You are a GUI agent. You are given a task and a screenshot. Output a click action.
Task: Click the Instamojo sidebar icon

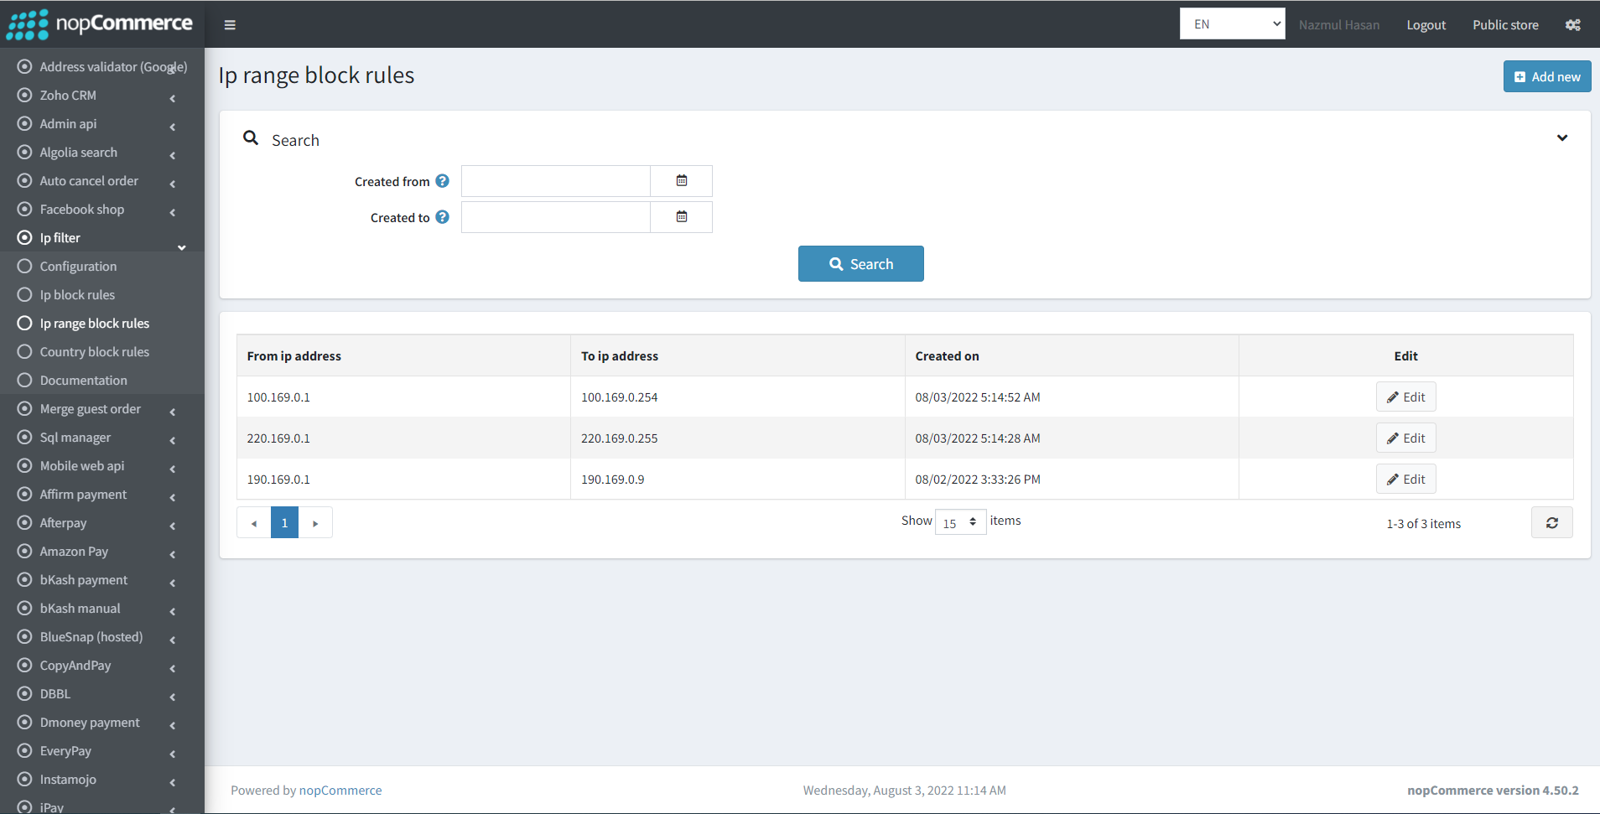[25, 779]
